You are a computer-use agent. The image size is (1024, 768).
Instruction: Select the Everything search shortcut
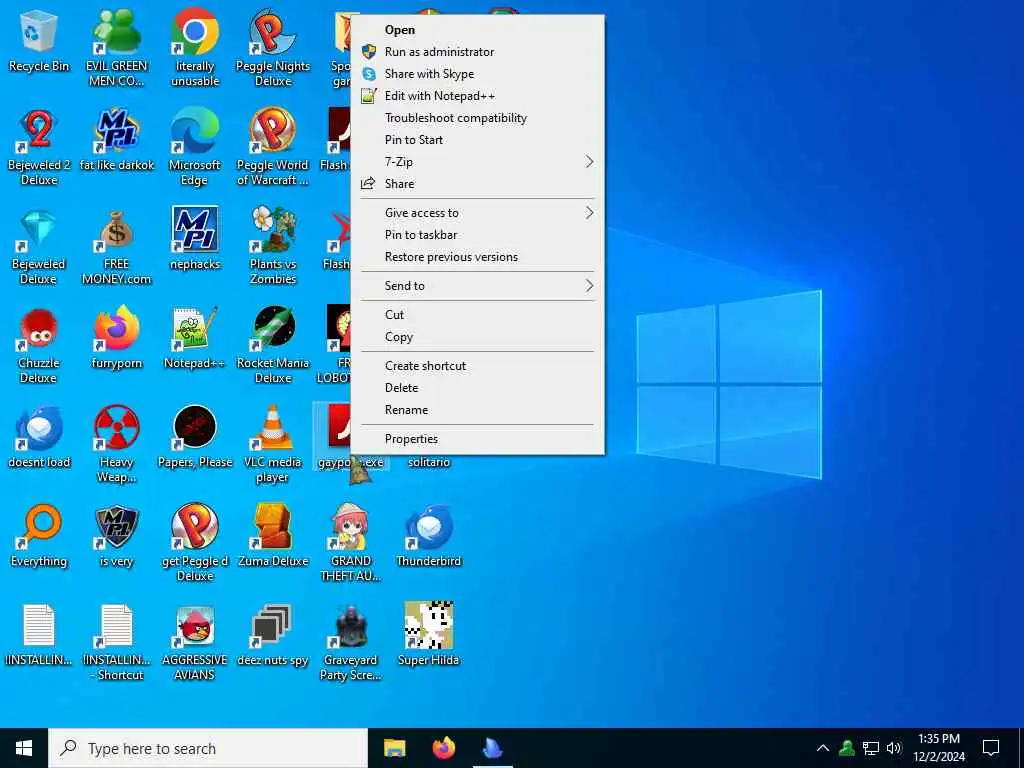point(39,536)
